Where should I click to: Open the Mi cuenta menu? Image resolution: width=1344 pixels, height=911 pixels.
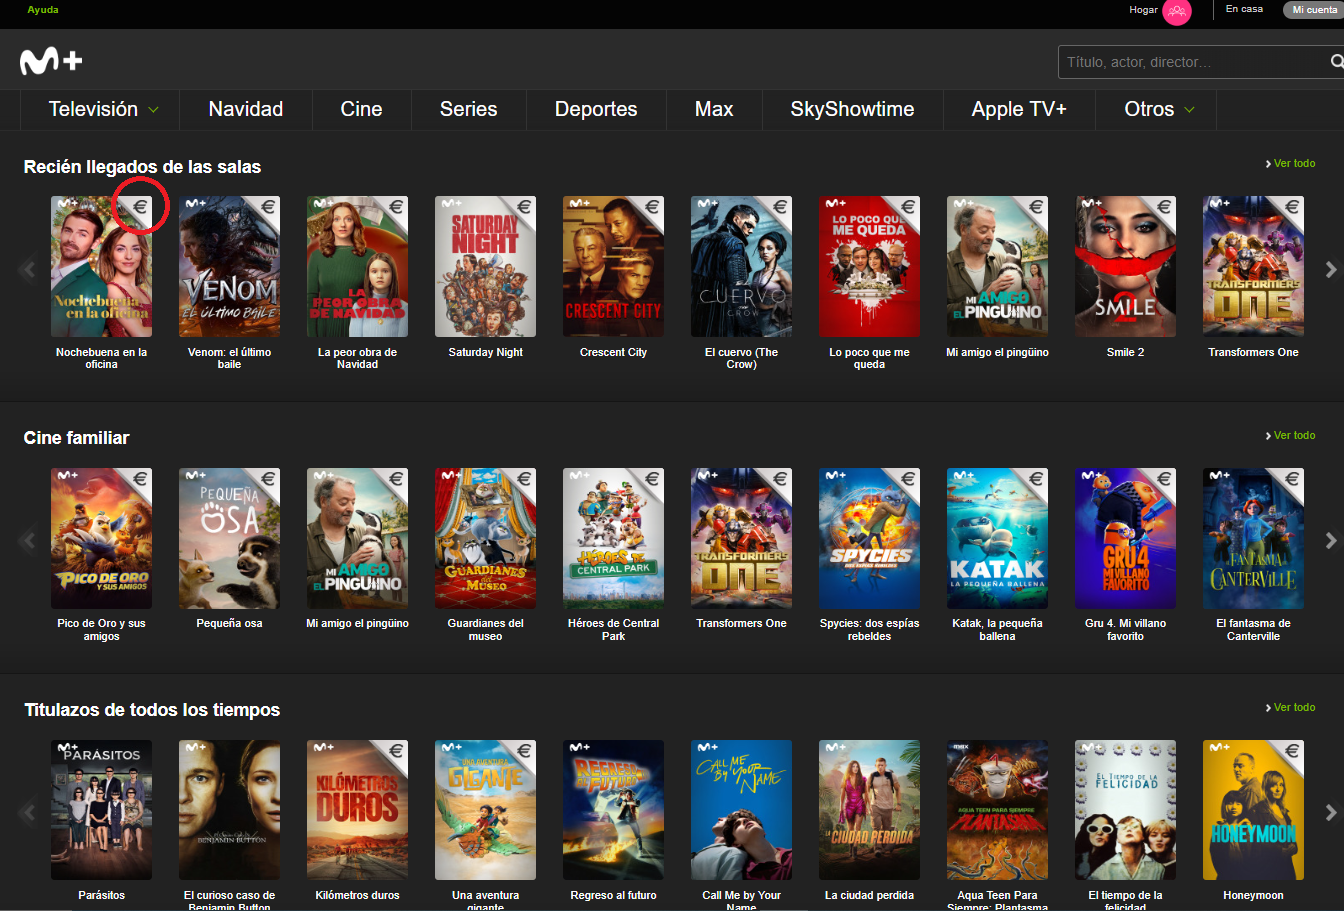[1314, 10]
